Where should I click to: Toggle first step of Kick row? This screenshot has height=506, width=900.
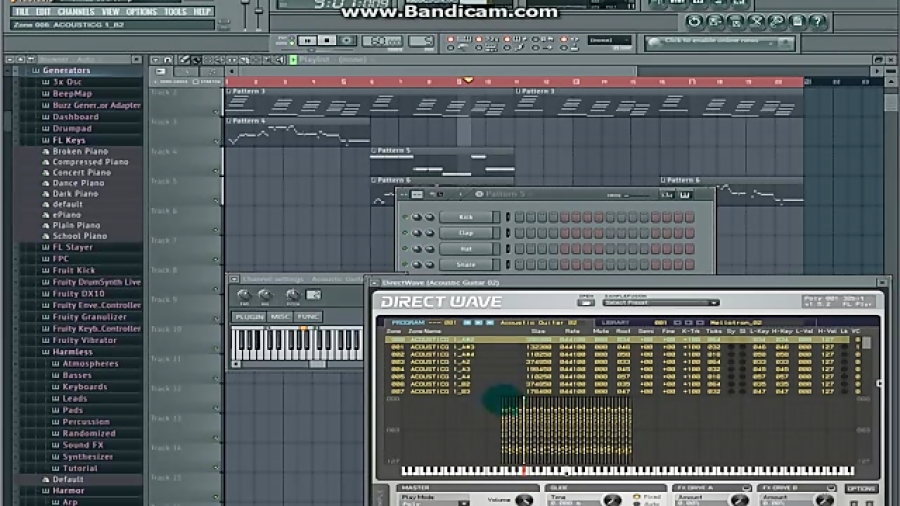519,217
